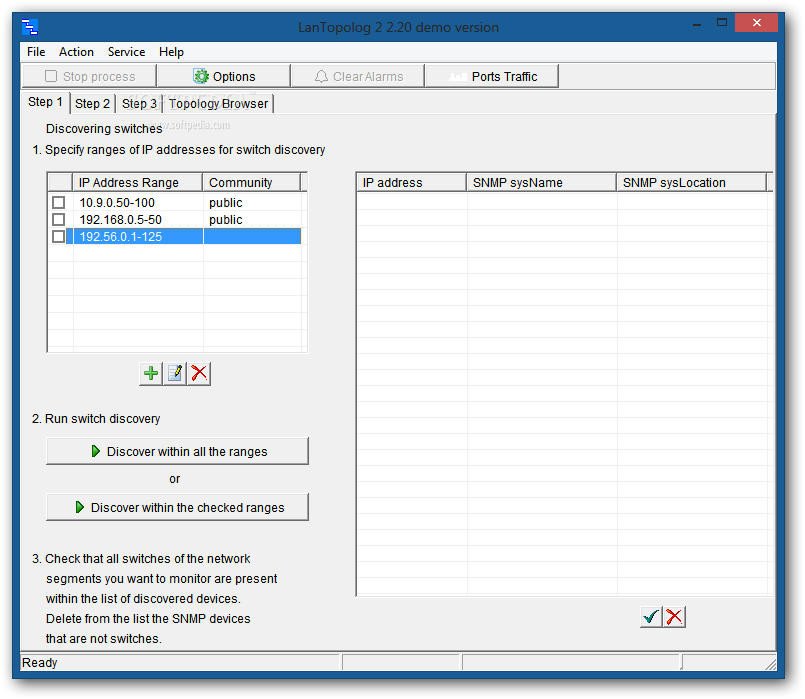
Task: Open the Action menu
Action: point(76,52)
